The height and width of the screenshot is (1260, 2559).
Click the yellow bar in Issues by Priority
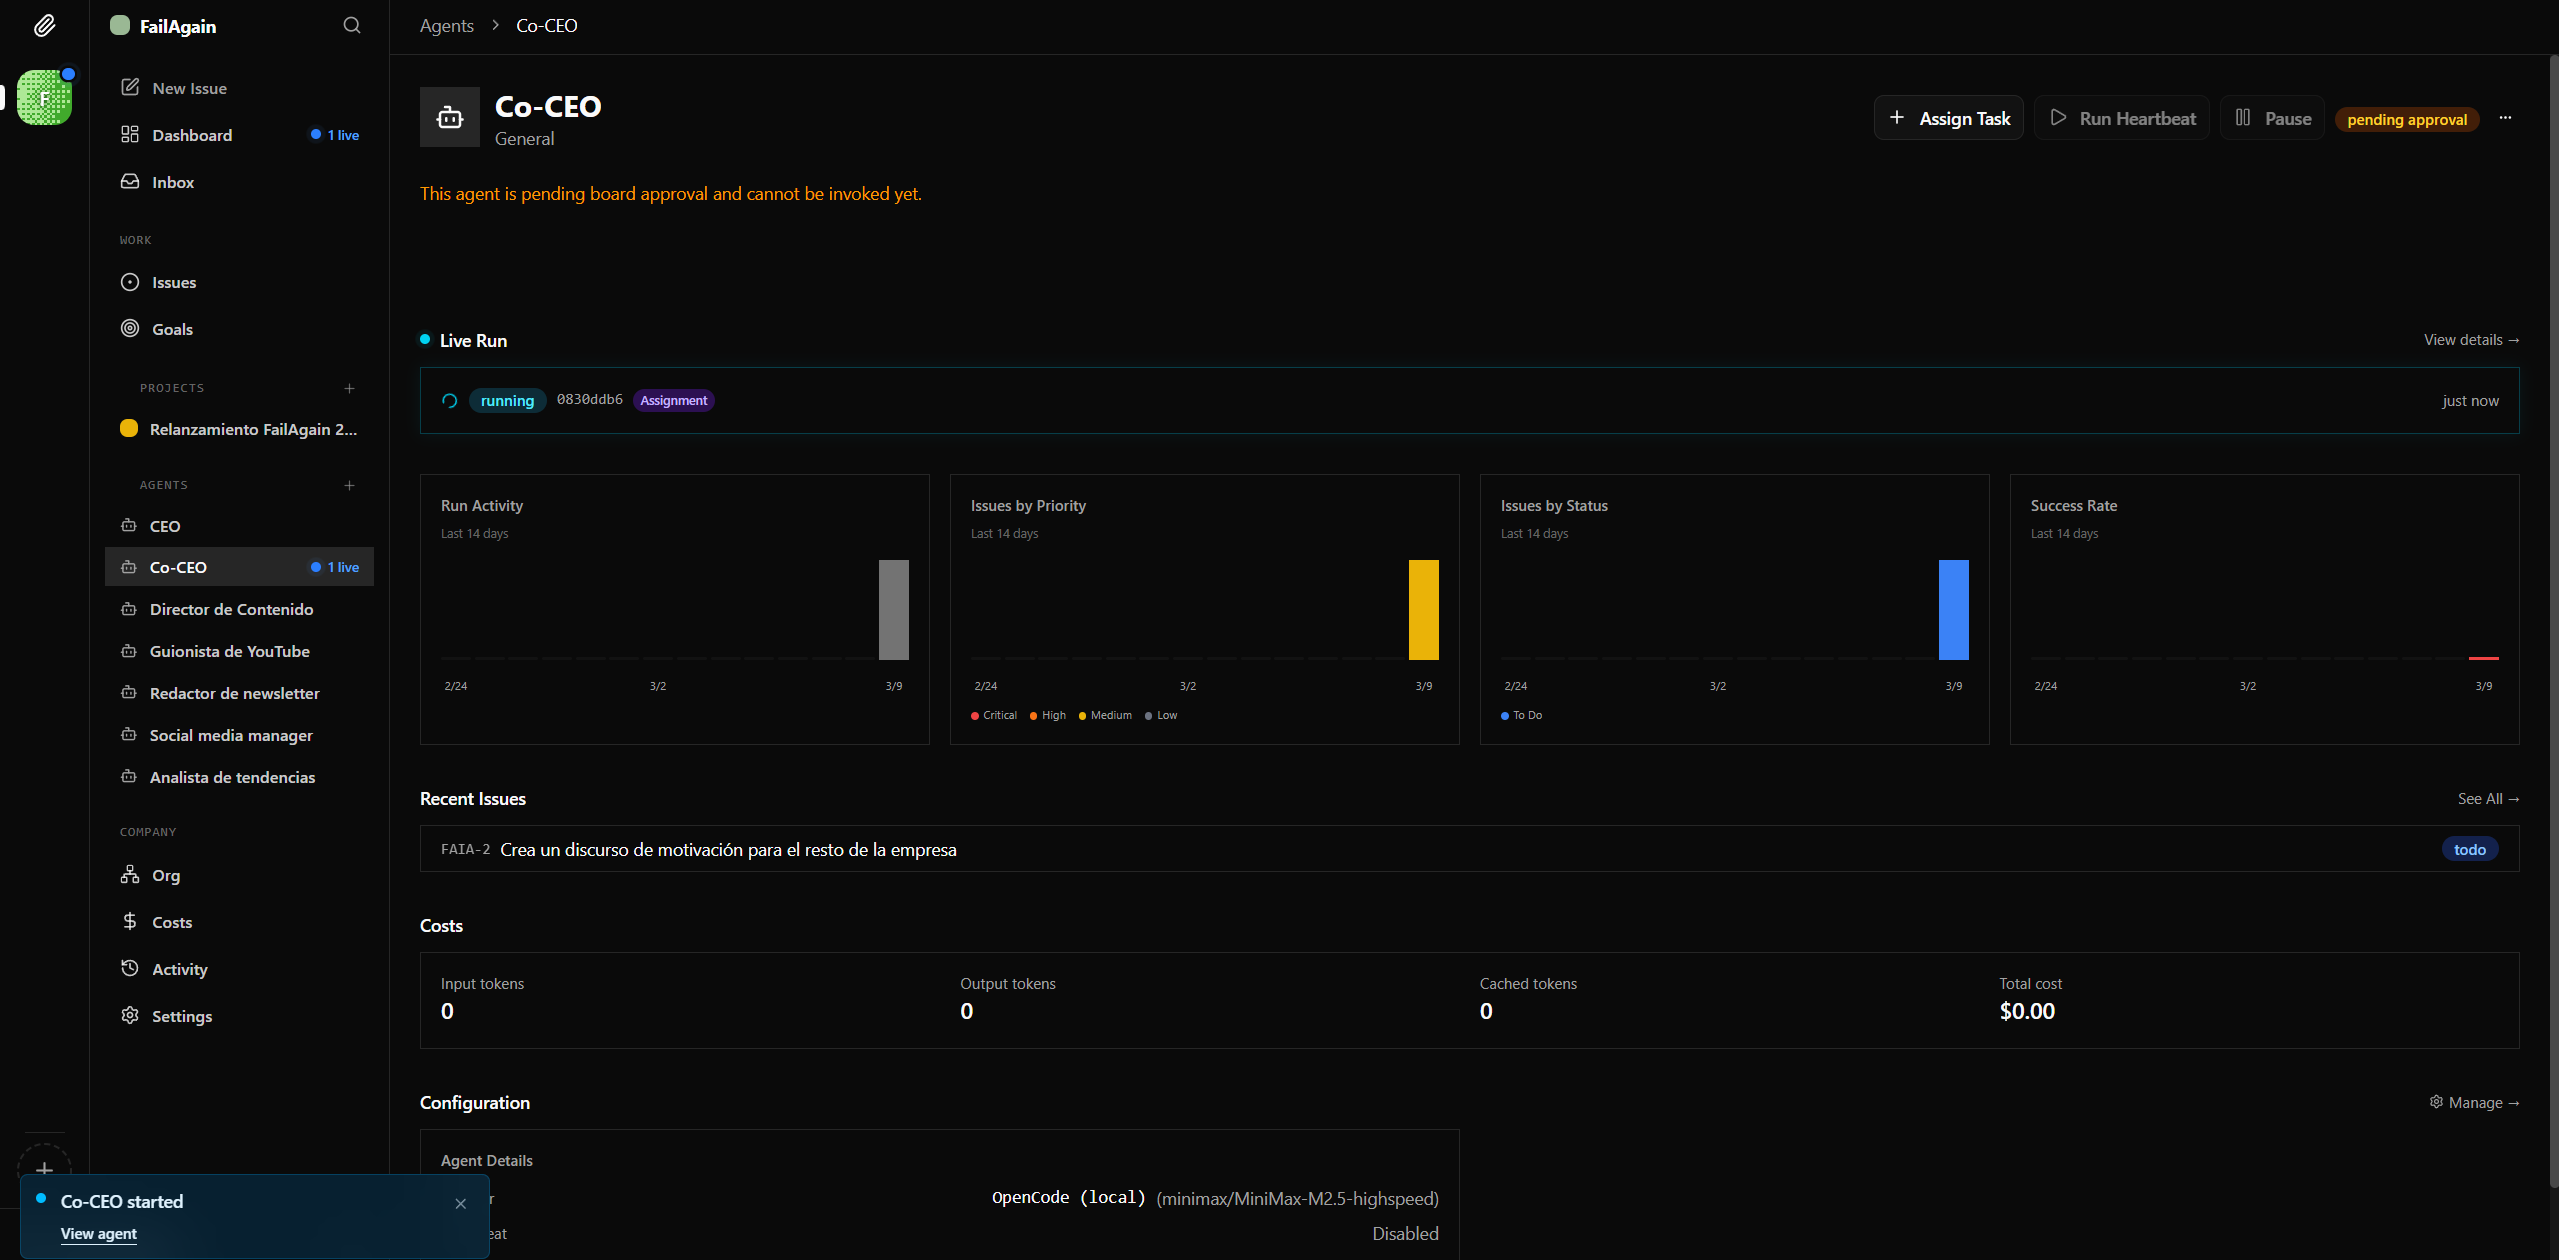tap(1423, 610)
